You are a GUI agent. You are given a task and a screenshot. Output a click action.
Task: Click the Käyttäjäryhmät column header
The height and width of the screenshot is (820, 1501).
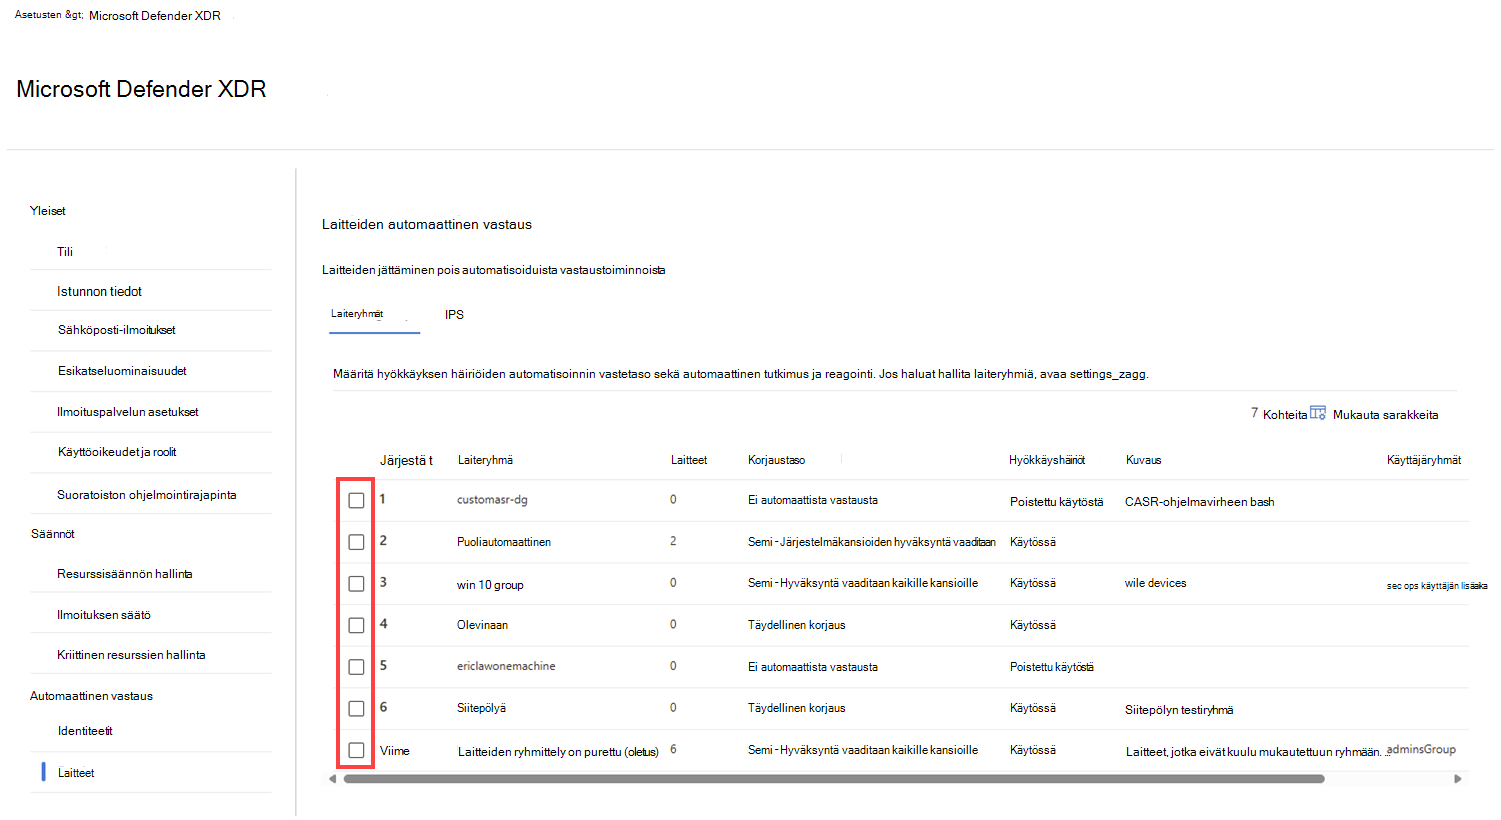(1423, 460)
